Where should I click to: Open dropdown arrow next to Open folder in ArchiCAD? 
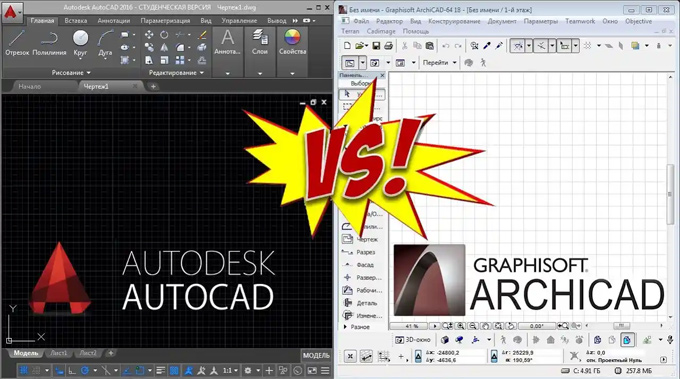pyautogui.click(x=366, y=46)
